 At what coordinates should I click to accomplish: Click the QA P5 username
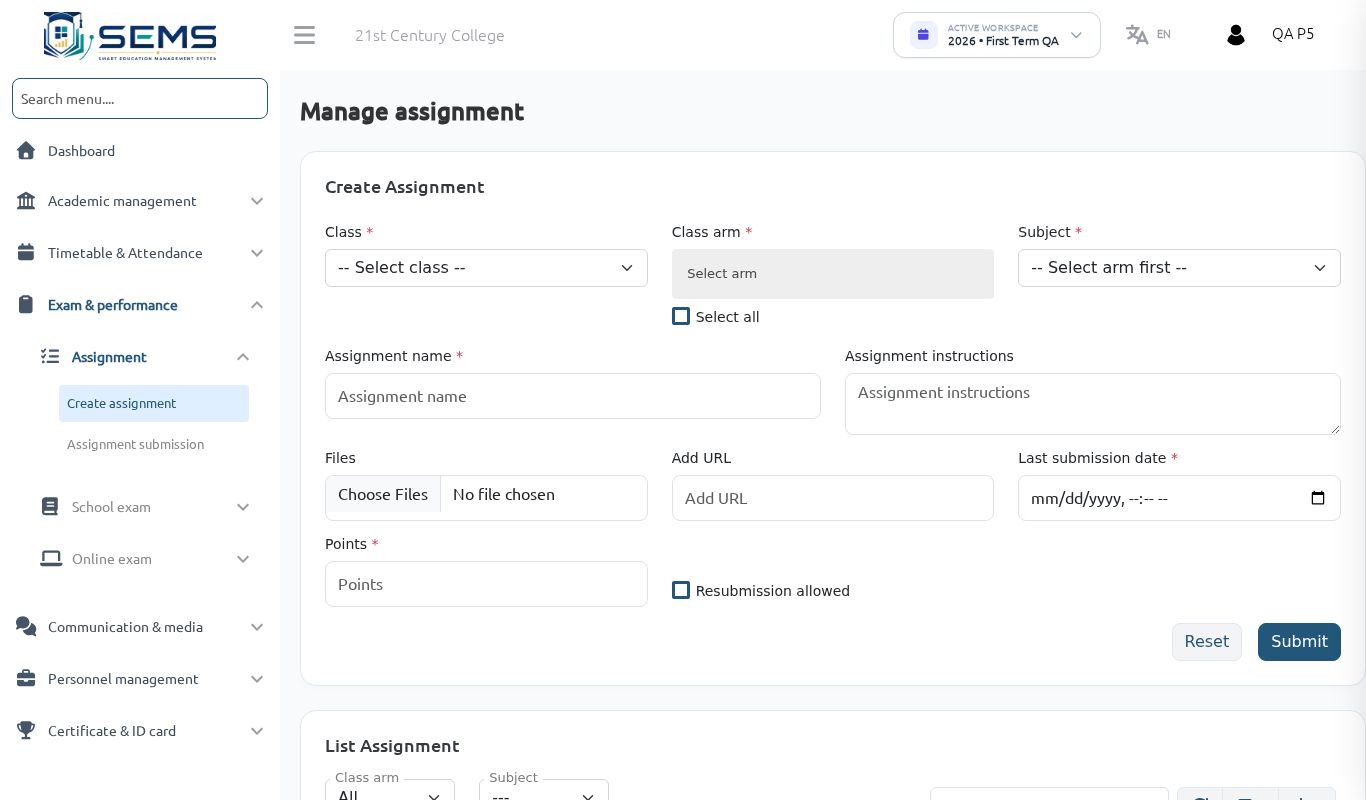pos(1293,34)
